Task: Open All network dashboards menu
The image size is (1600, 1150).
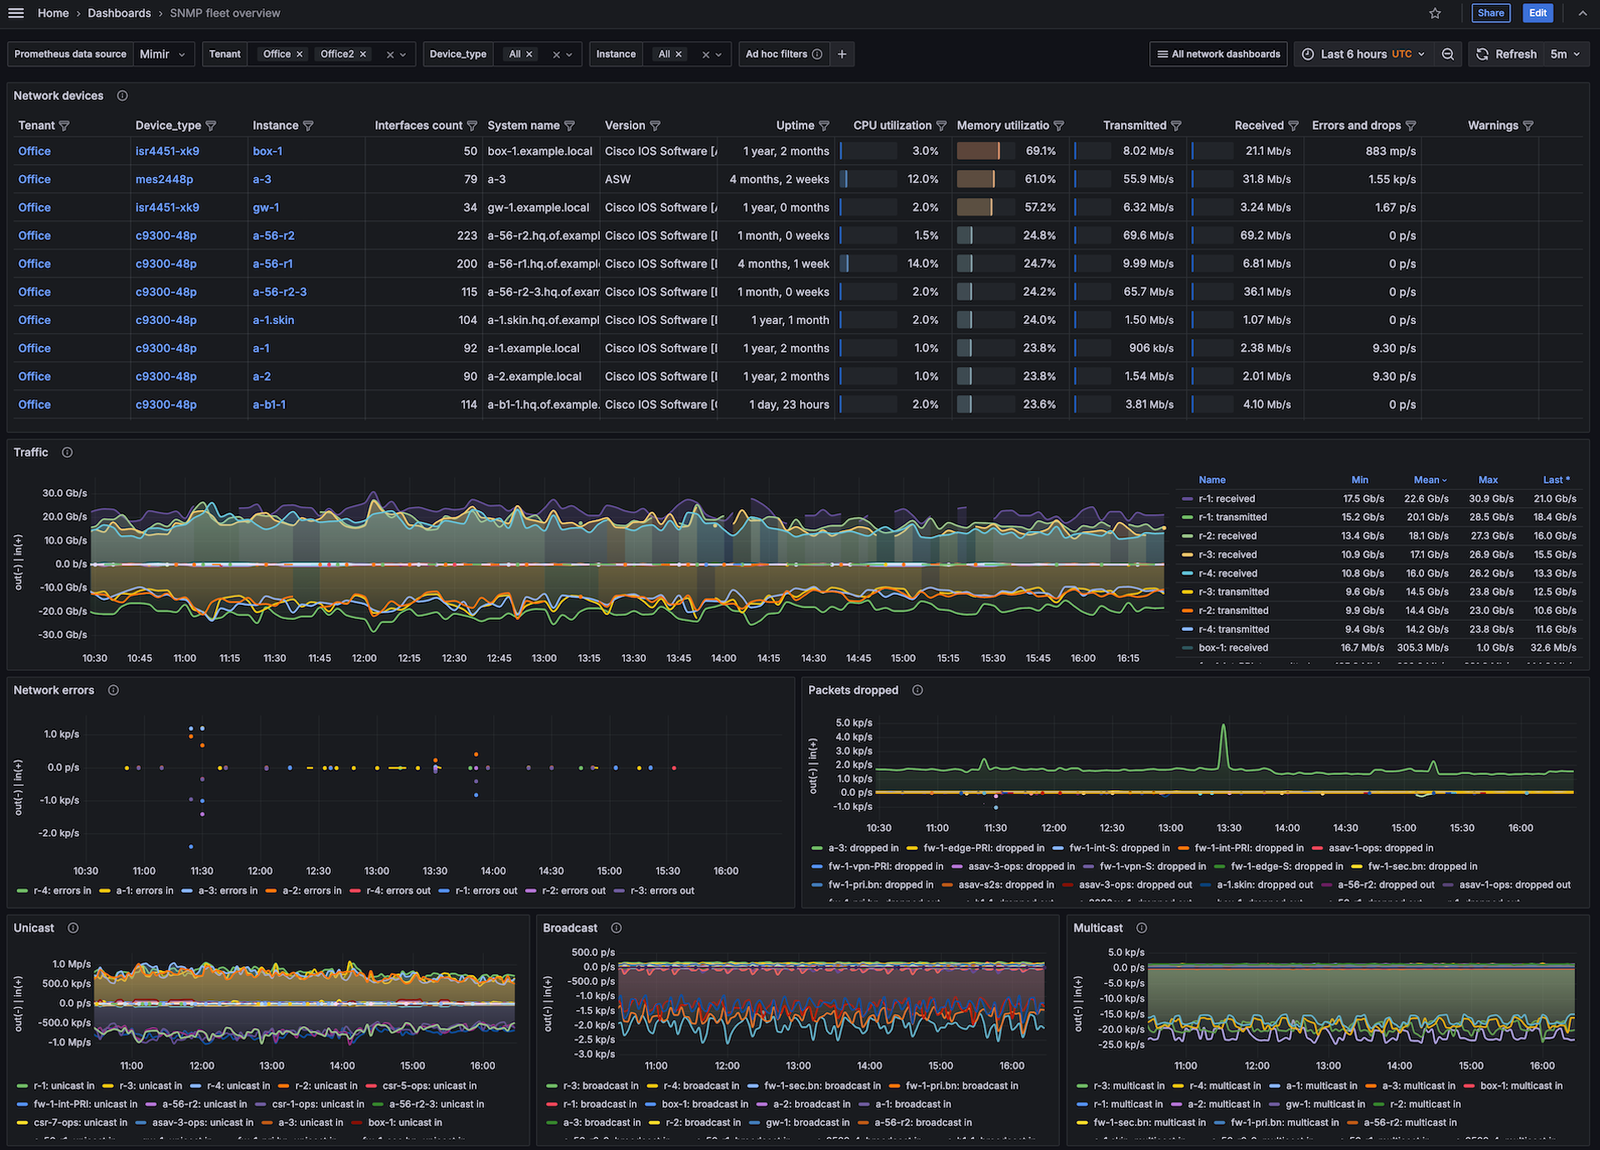Action: (x=1217, y=54)
